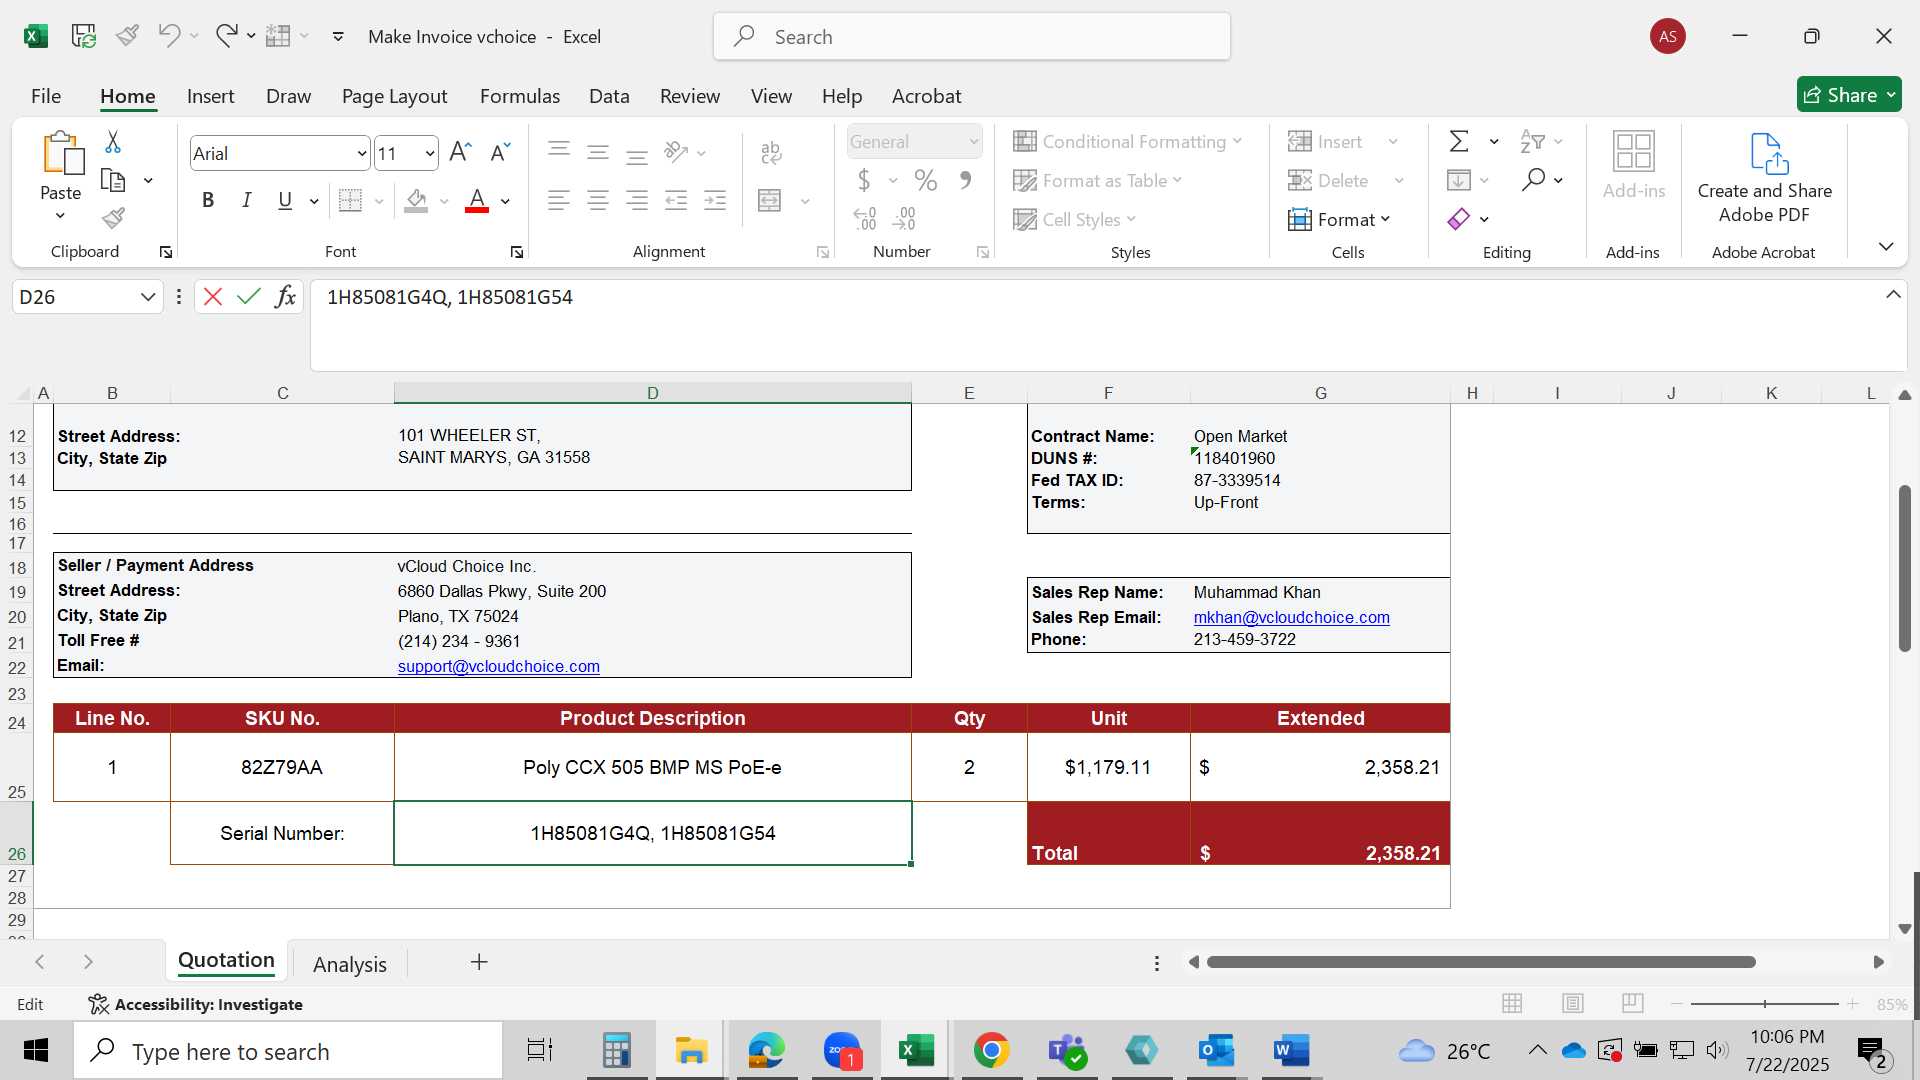Open the General number format dropdown
This screenshot has width=1920, height=1080.
[x=973, y=142]
